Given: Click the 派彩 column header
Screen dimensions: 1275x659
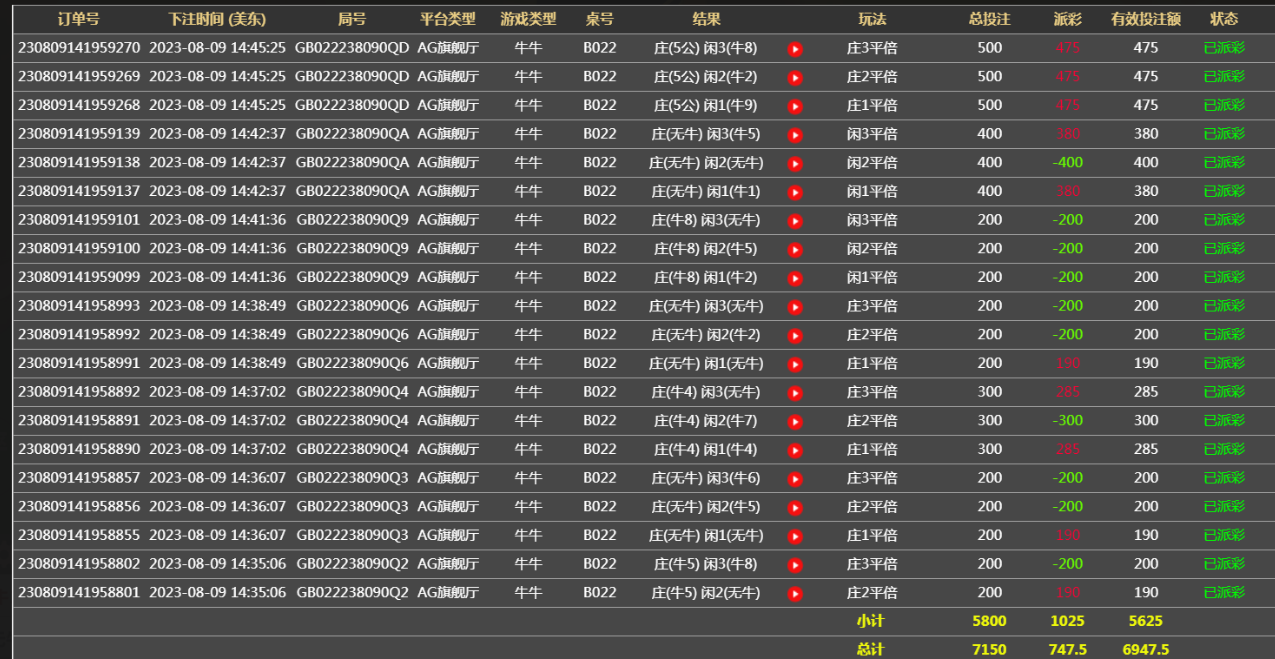Looking at the screenshot, I should point(1067,19).
